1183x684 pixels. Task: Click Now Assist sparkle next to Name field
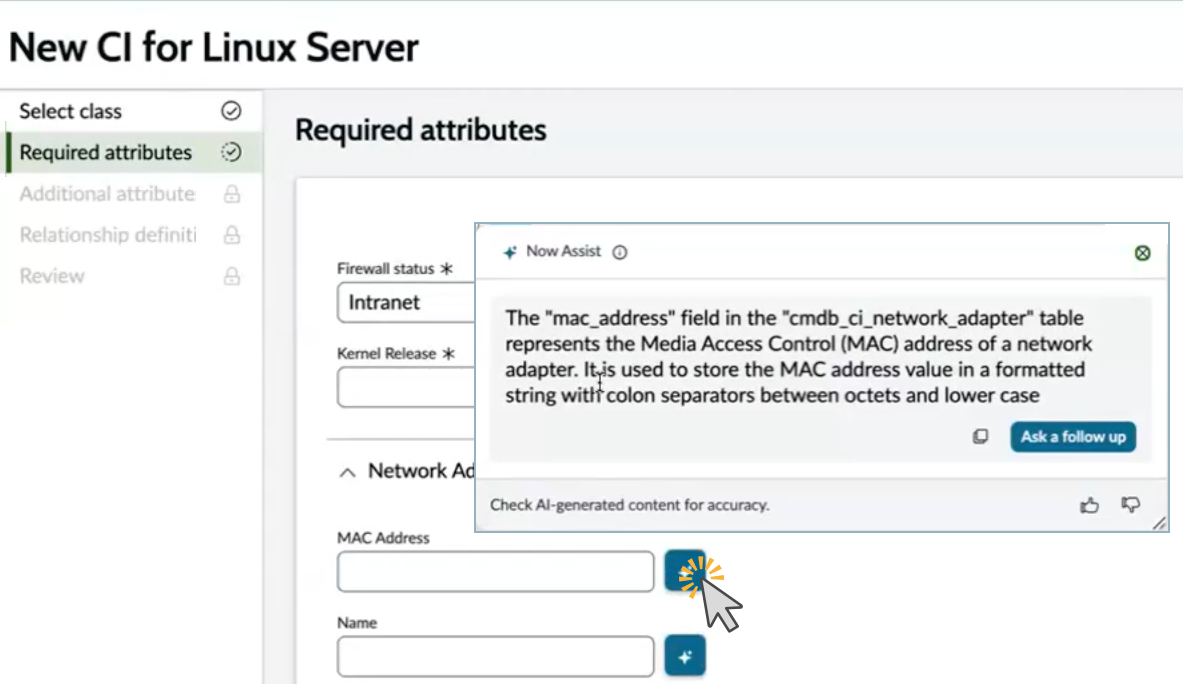684,656
